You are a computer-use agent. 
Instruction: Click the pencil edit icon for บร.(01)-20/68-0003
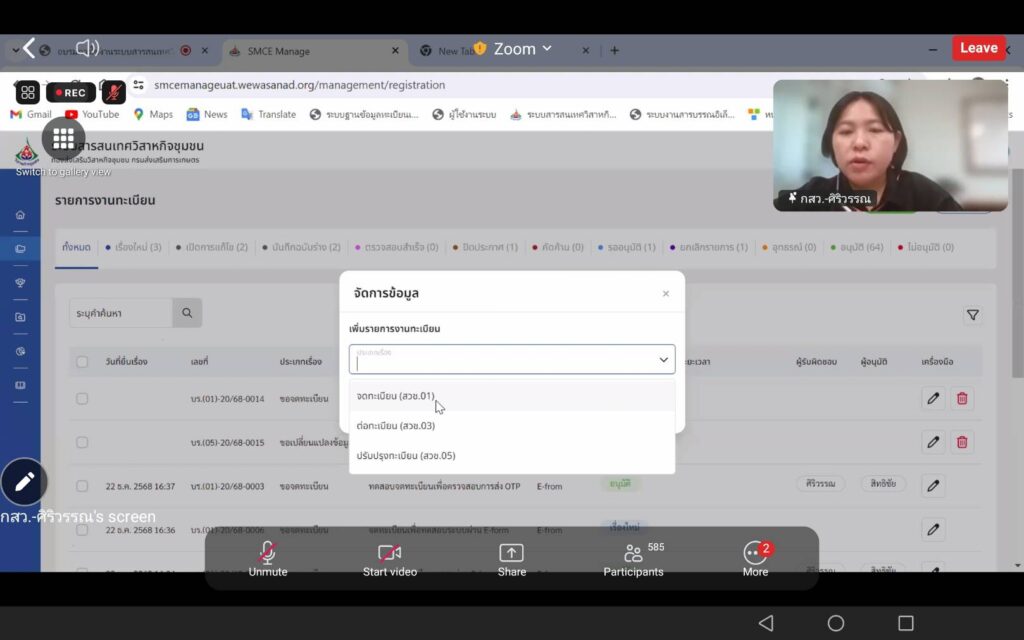pyautogui.click(x=933, y=486)
